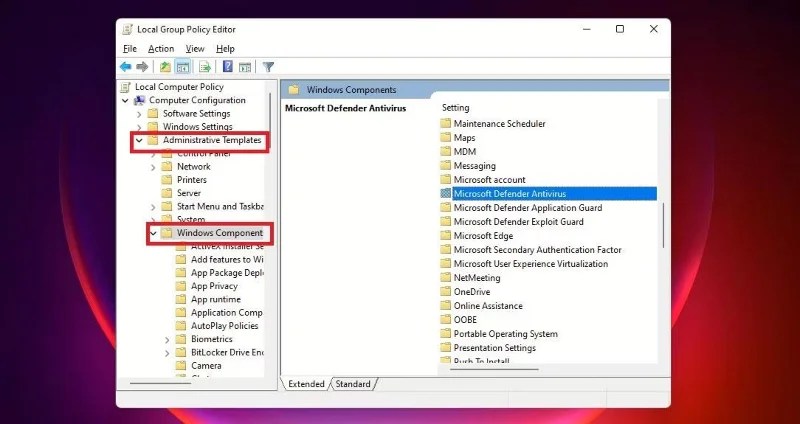
Task: Click the Help question mark toolbar icon
Action: (x=228, y=66)
